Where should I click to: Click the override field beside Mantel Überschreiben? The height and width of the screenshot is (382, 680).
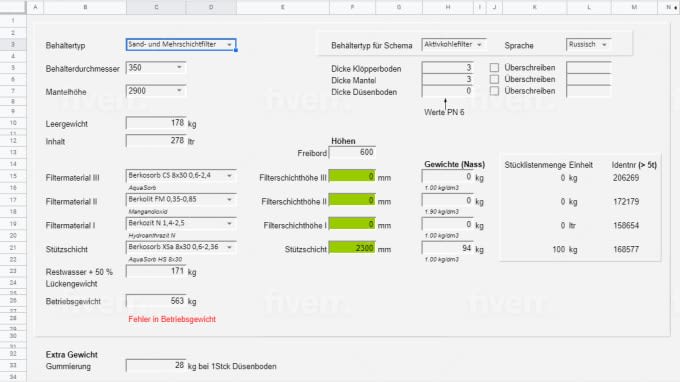tap(588, 79)
